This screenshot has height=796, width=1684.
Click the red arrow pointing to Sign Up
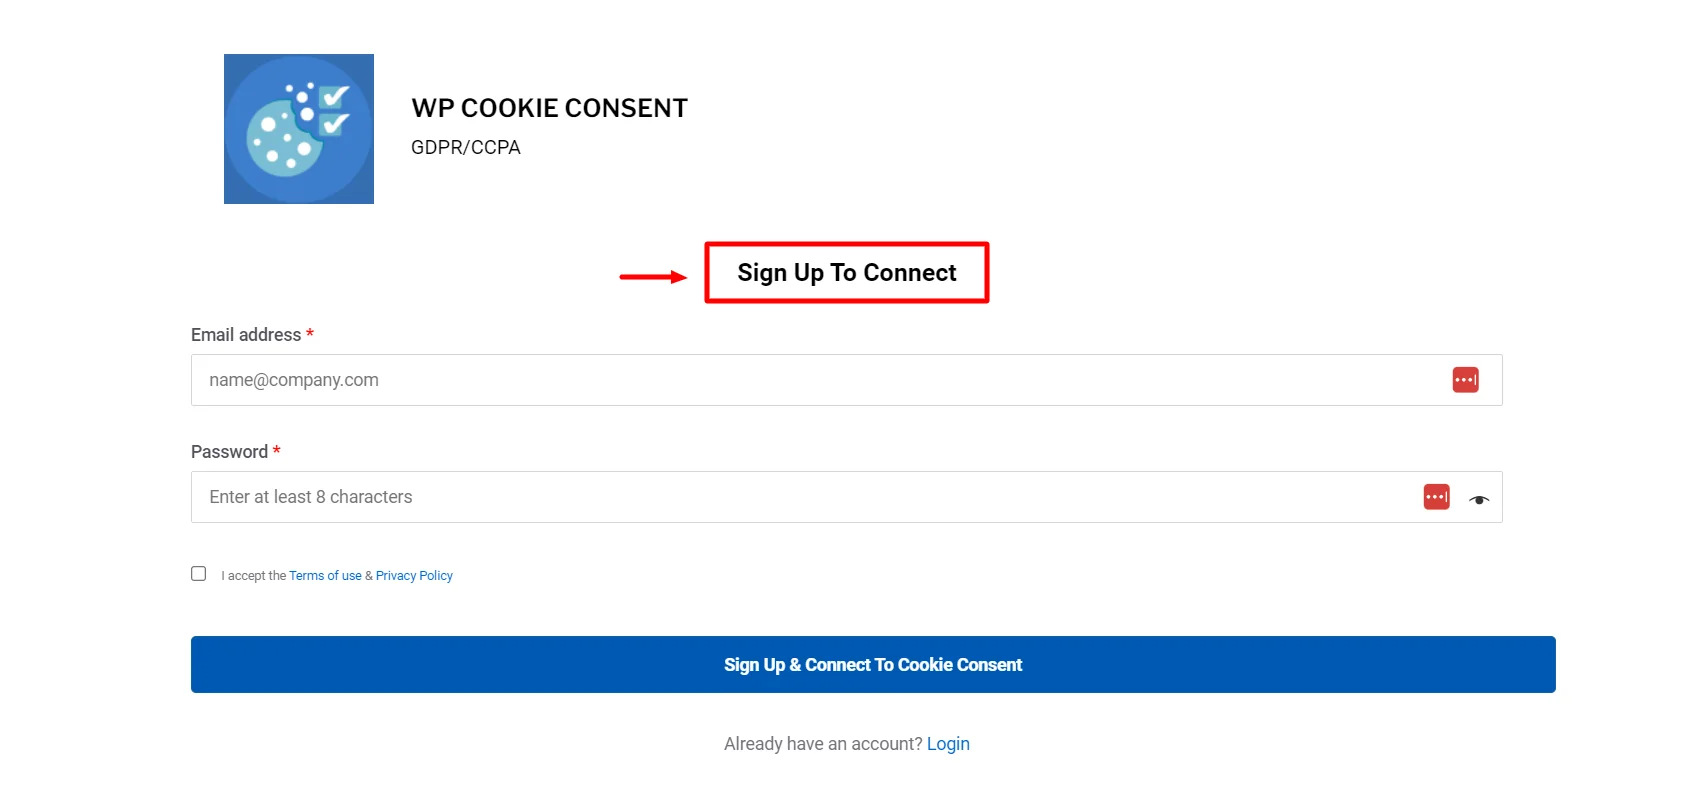(653, 278)
